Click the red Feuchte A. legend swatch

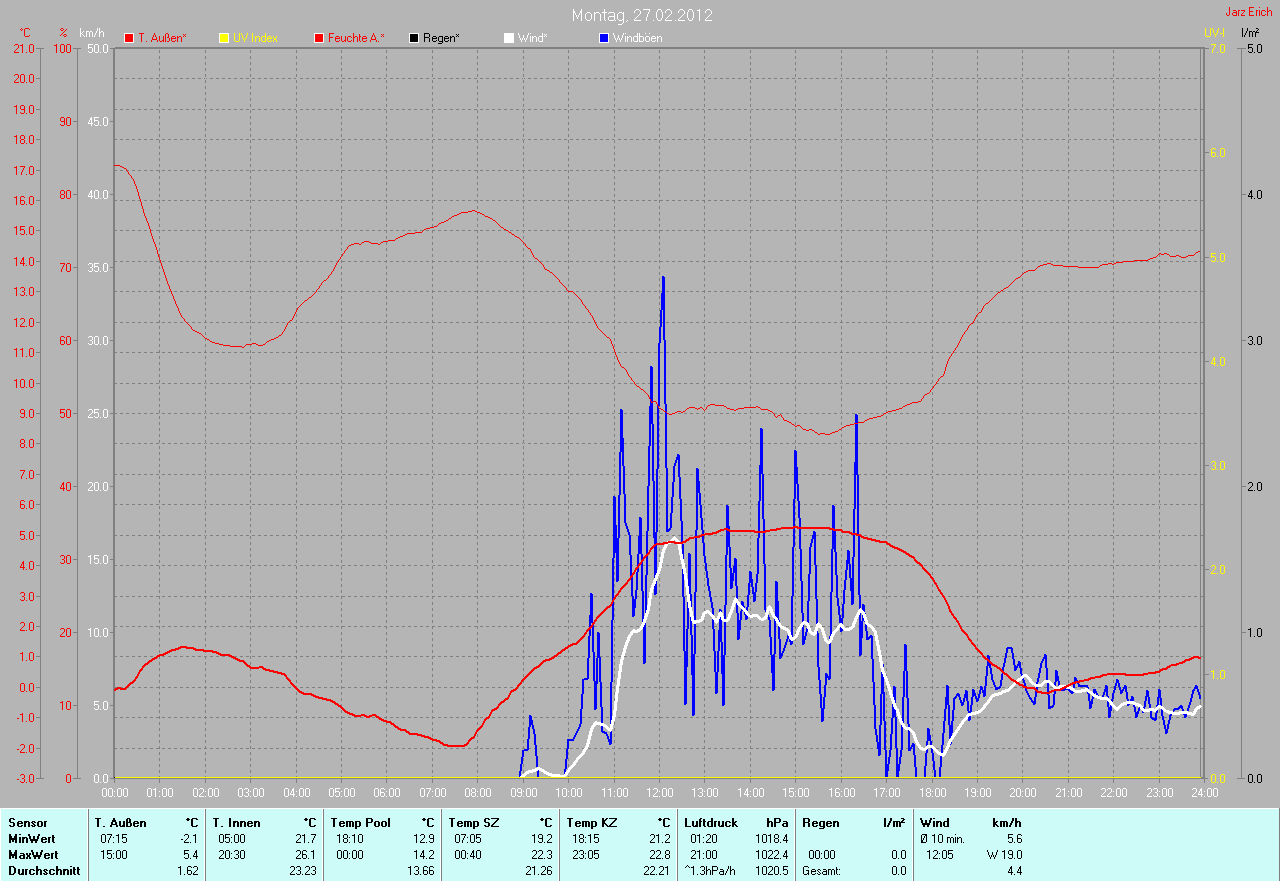[x=319, y=38]
